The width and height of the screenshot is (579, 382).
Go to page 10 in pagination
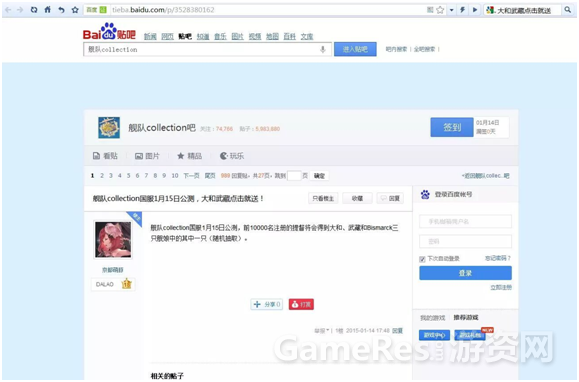click(x=175, y=176)
